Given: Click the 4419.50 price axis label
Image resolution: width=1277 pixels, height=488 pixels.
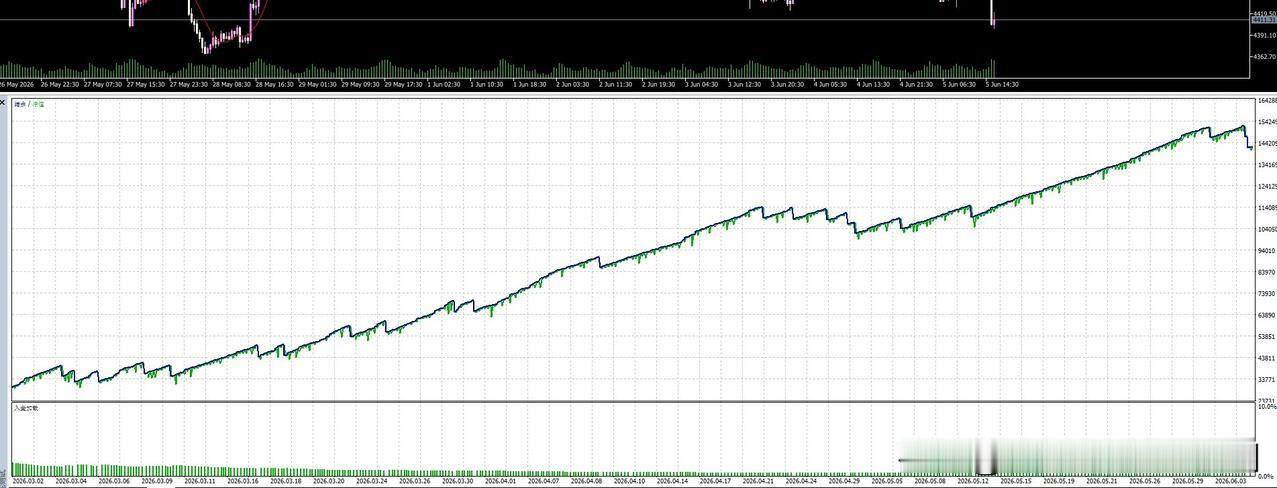Looking at the screenshot, I should click(1265, 13).
